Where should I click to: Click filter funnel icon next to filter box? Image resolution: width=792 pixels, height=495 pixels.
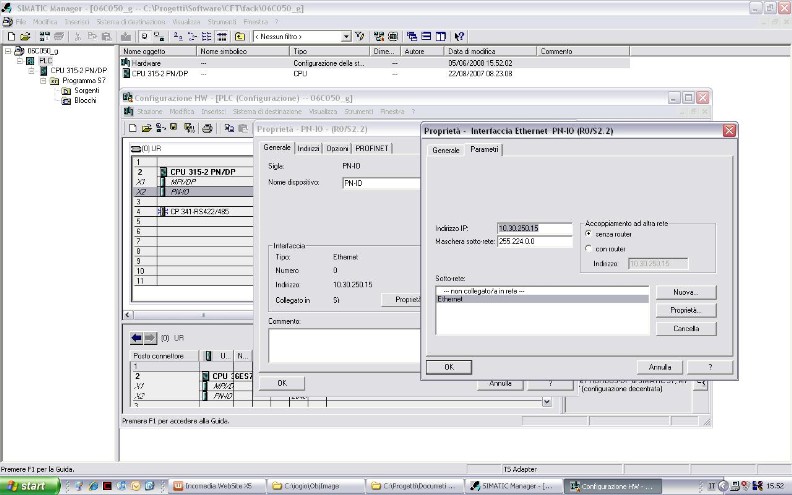pyautogui.click(x=360, y=36)
